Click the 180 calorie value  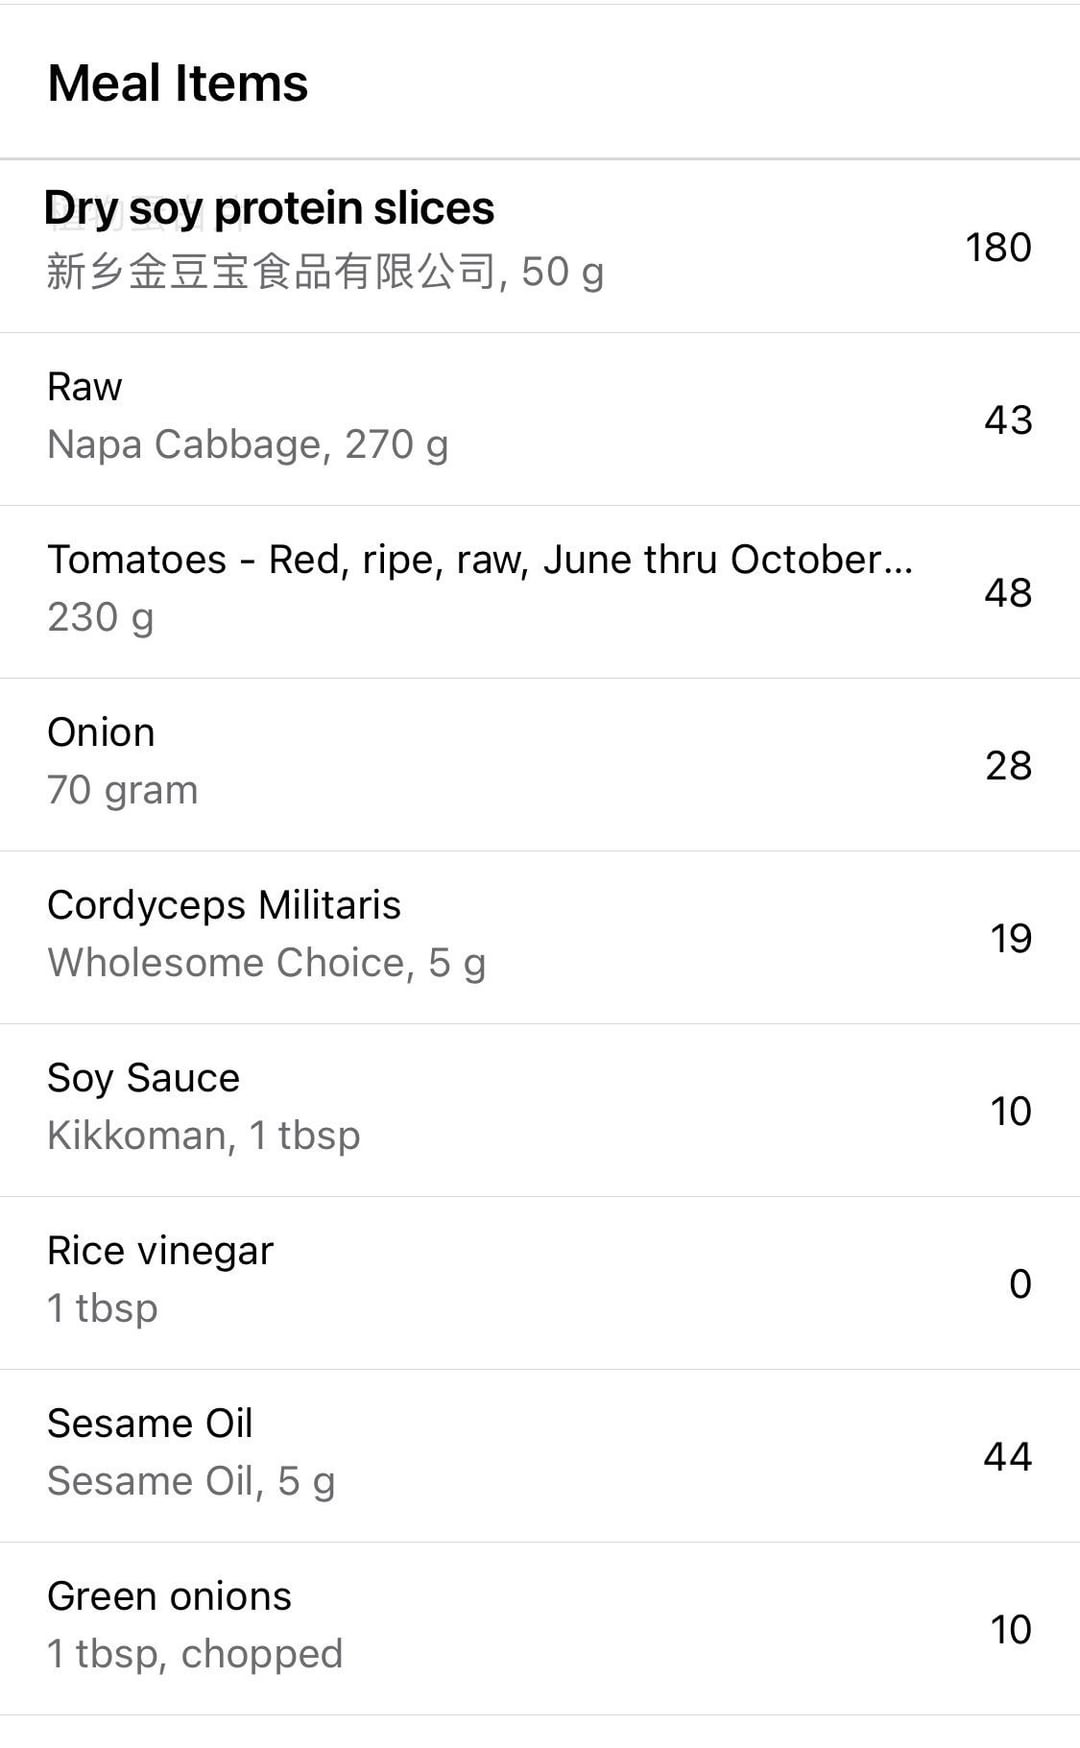pos(998,247)
